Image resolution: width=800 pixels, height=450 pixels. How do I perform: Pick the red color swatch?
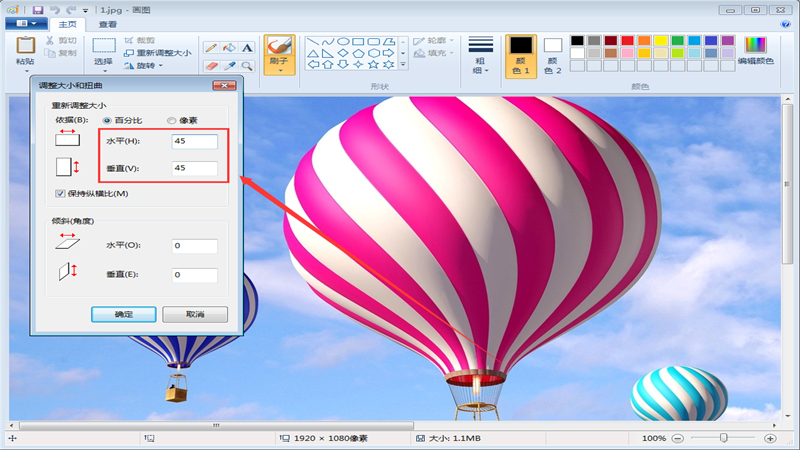[x=627, y=41]
